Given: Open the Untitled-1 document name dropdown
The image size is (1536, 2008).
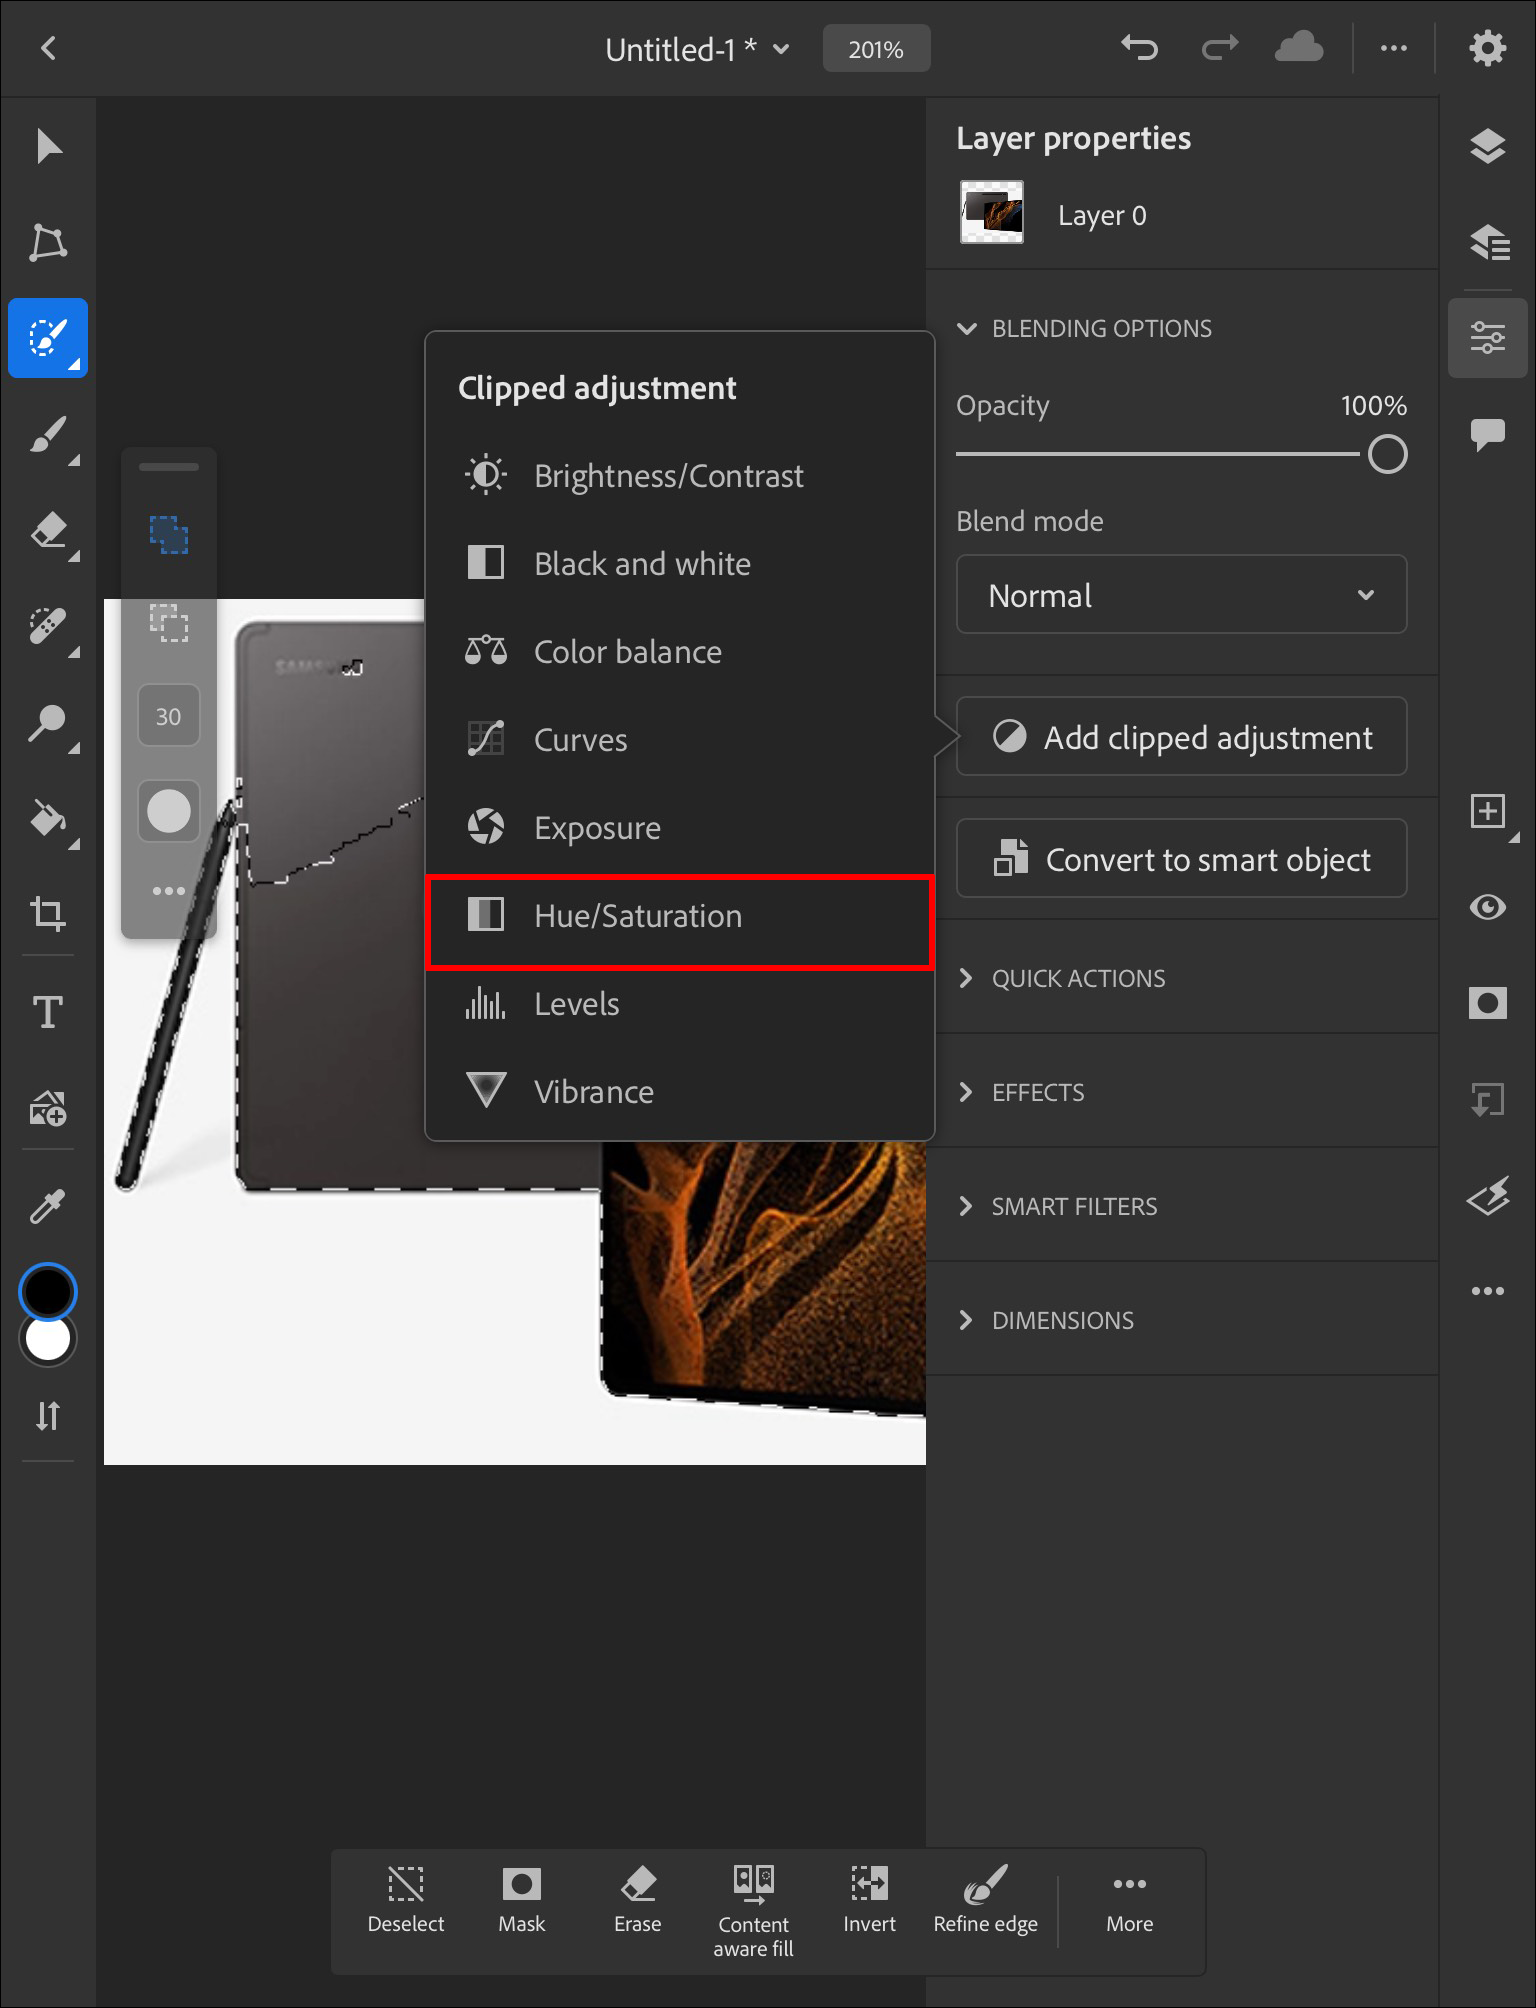Looking at the screenshot, I should [697, 49].
